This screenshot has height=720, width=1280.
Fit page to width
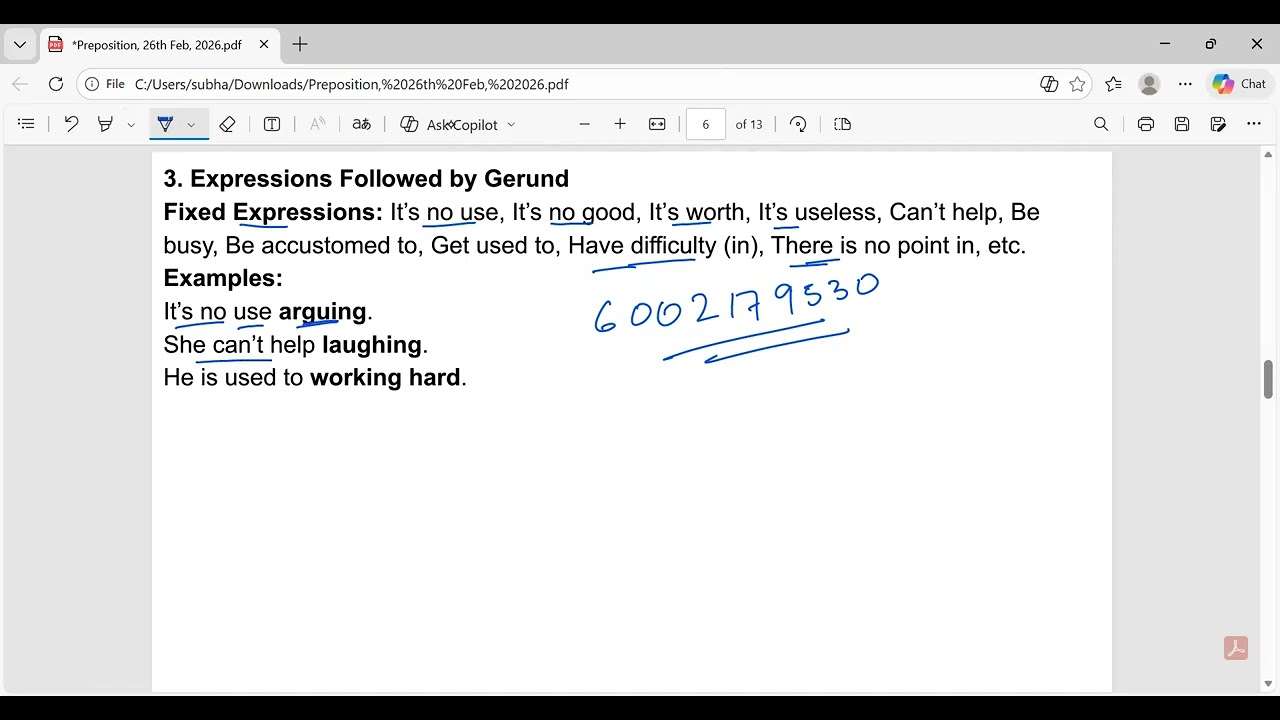coord(657,124)
